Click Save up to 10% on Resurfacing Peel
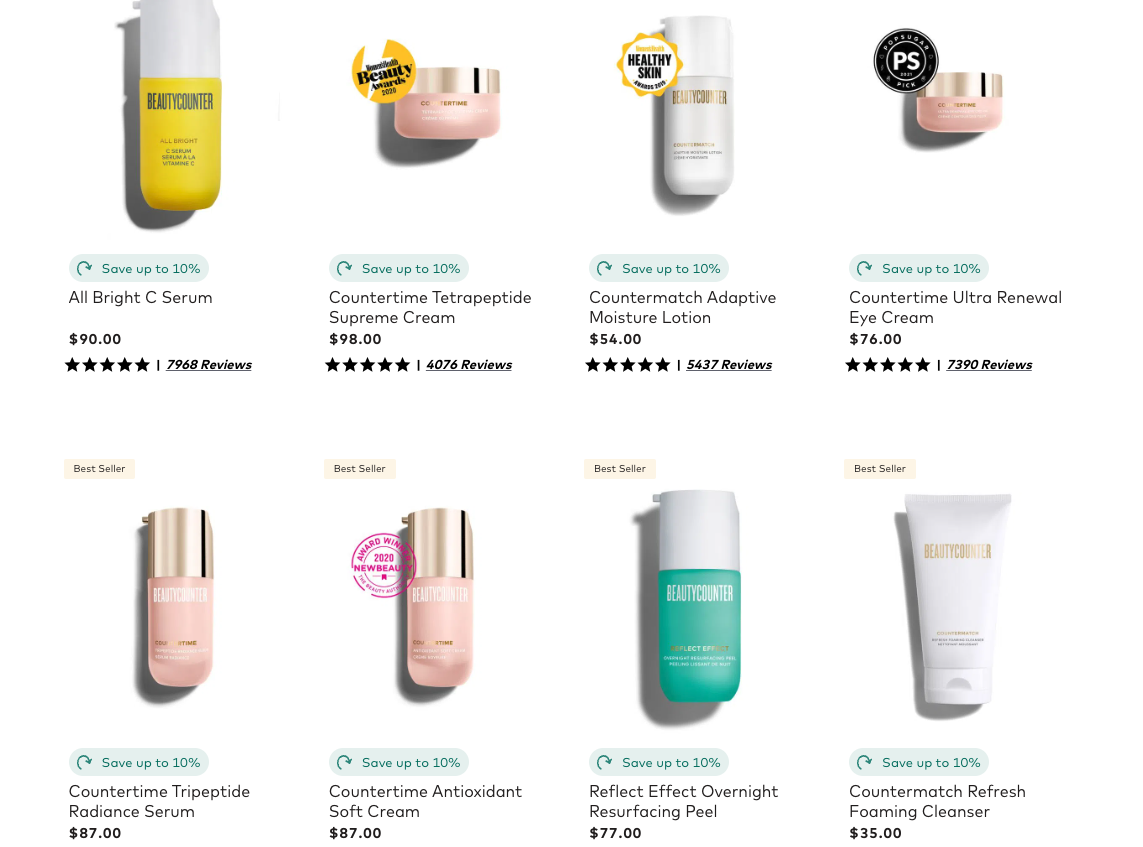This screenshot has width=1143, height=847. [658, 762]
